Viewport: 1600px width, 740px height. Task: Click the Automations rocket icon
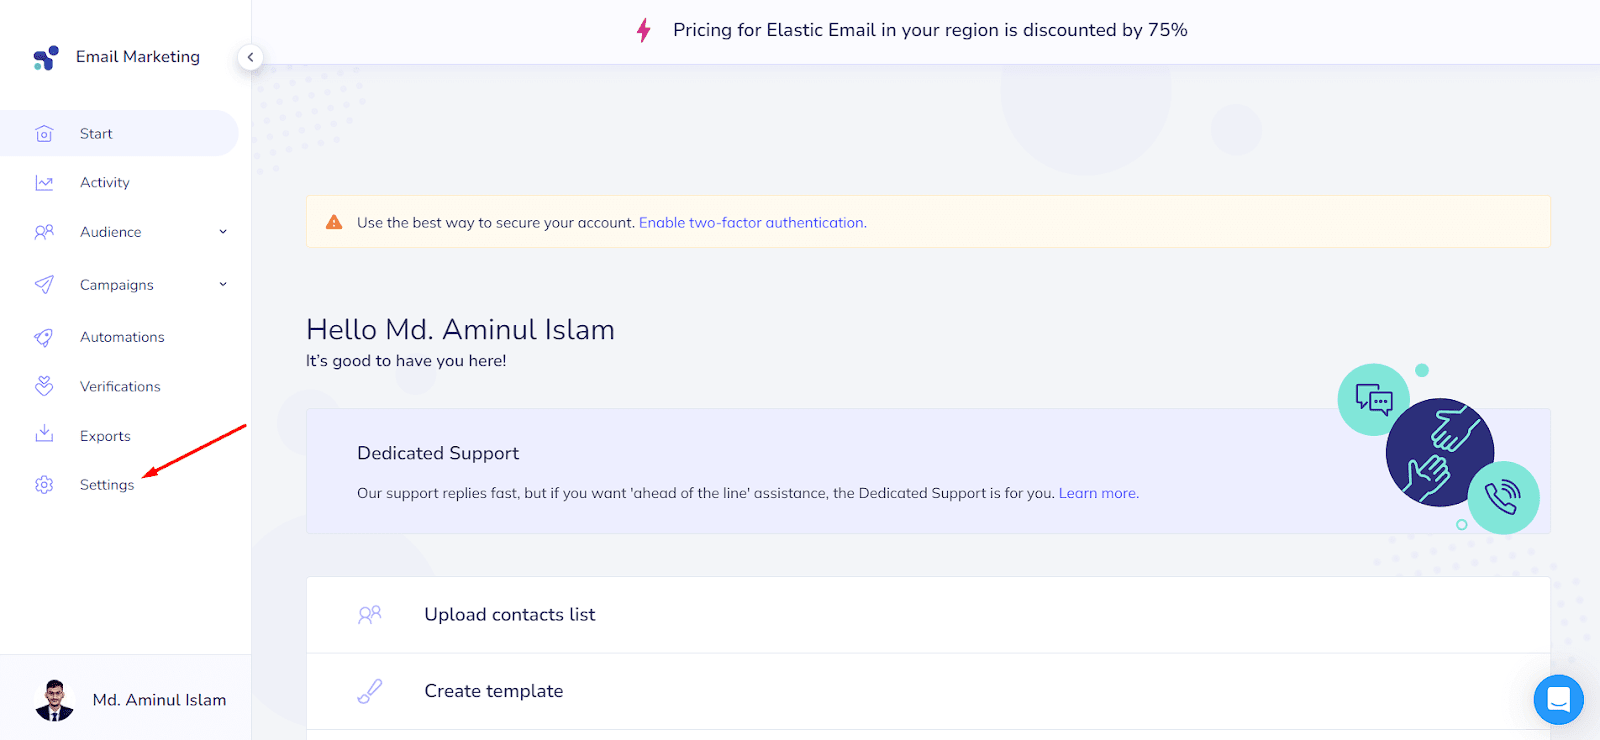44,338
